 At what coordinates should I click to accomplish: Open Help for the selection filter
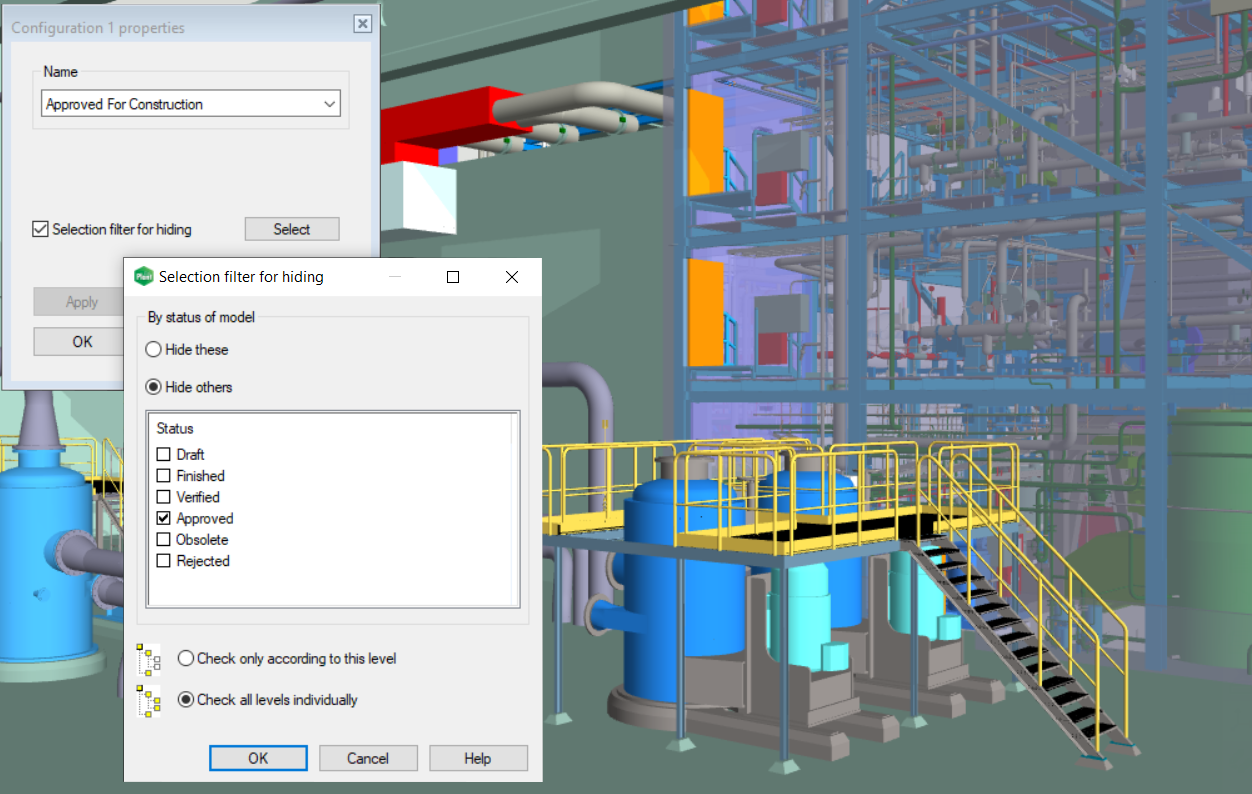point(478,758)
